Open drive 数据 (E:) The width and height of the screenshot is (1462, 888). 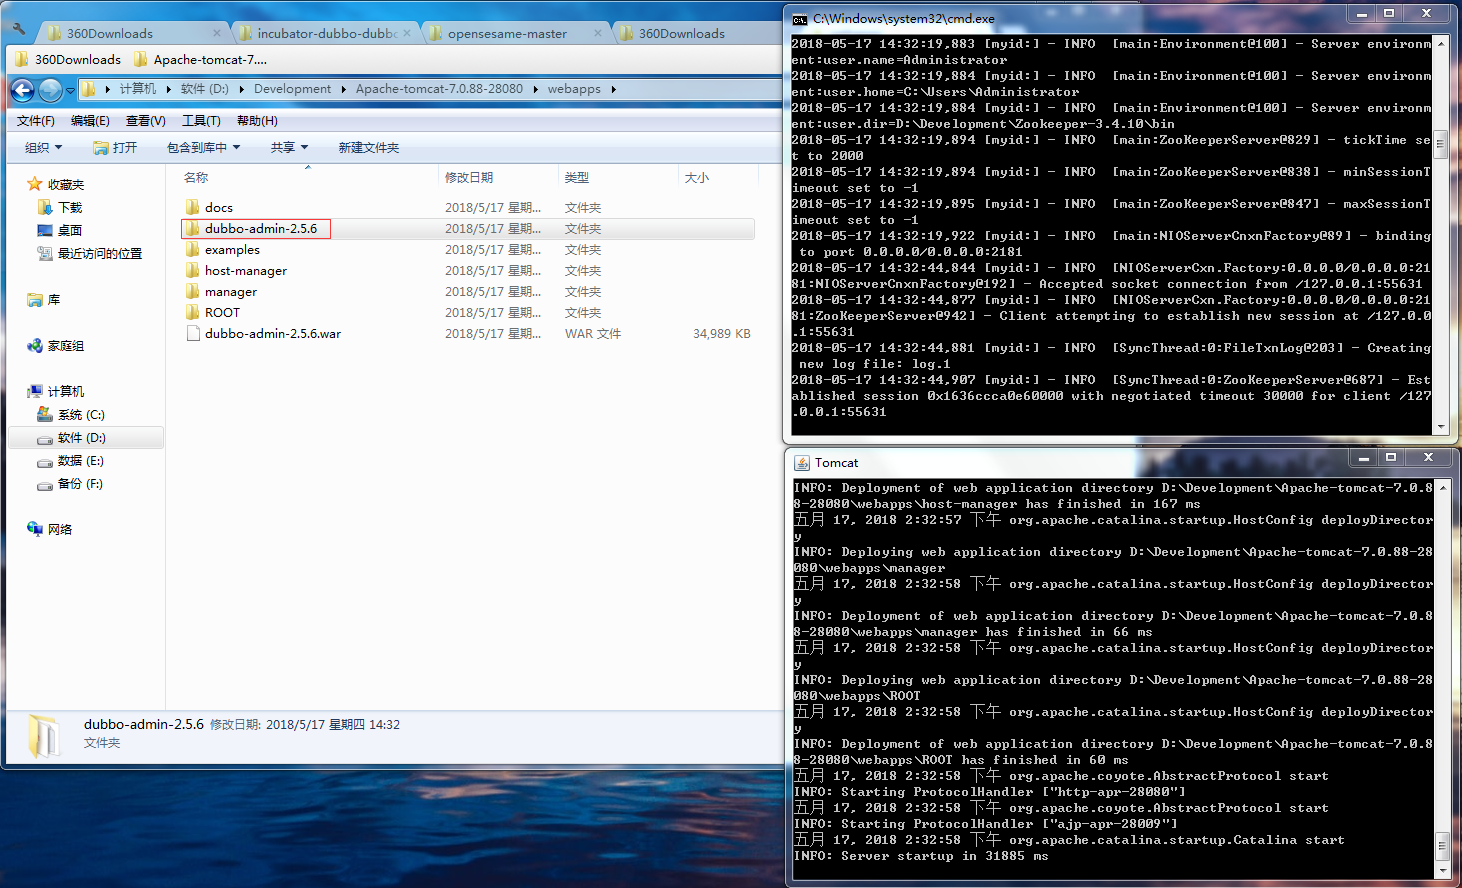(81, 461)
